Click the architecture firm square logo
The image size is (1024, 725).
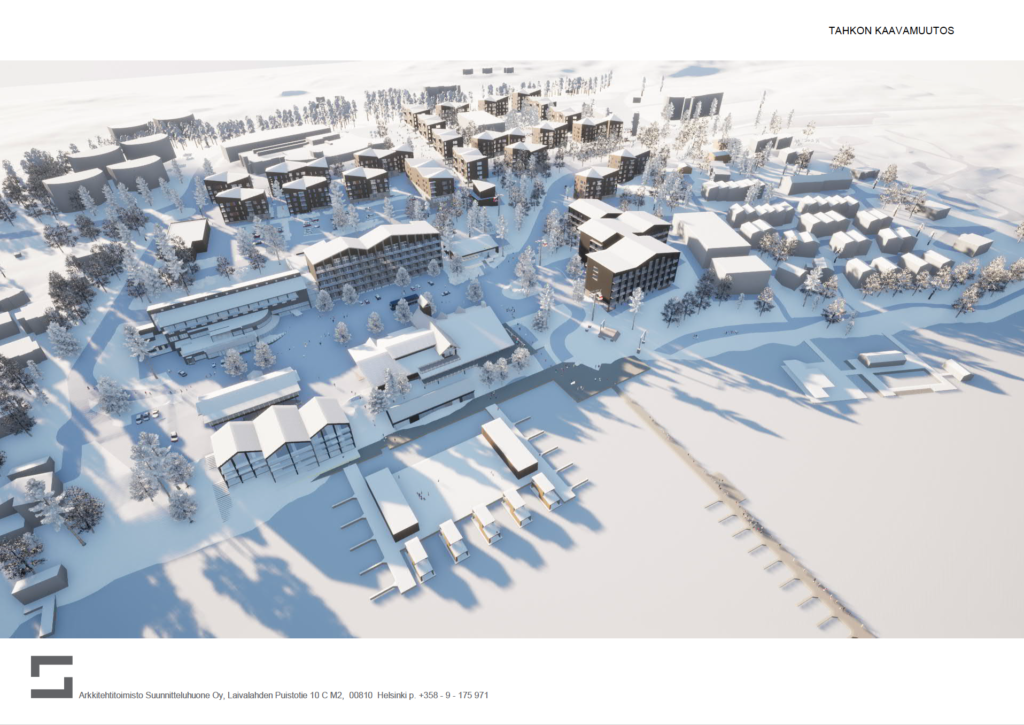coord(52,677)
